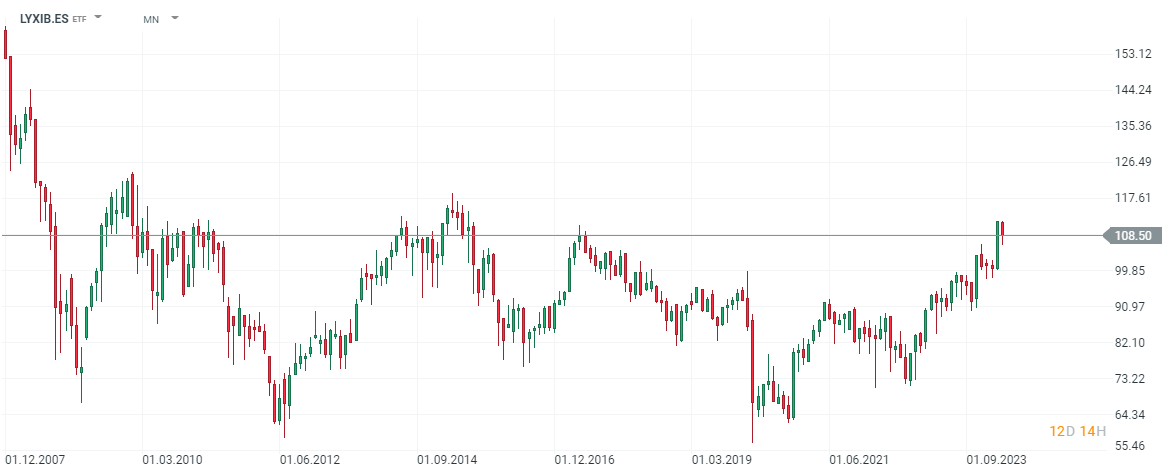
Task: Click the 01.06.2012 date marker
Action: coord(310,460)
